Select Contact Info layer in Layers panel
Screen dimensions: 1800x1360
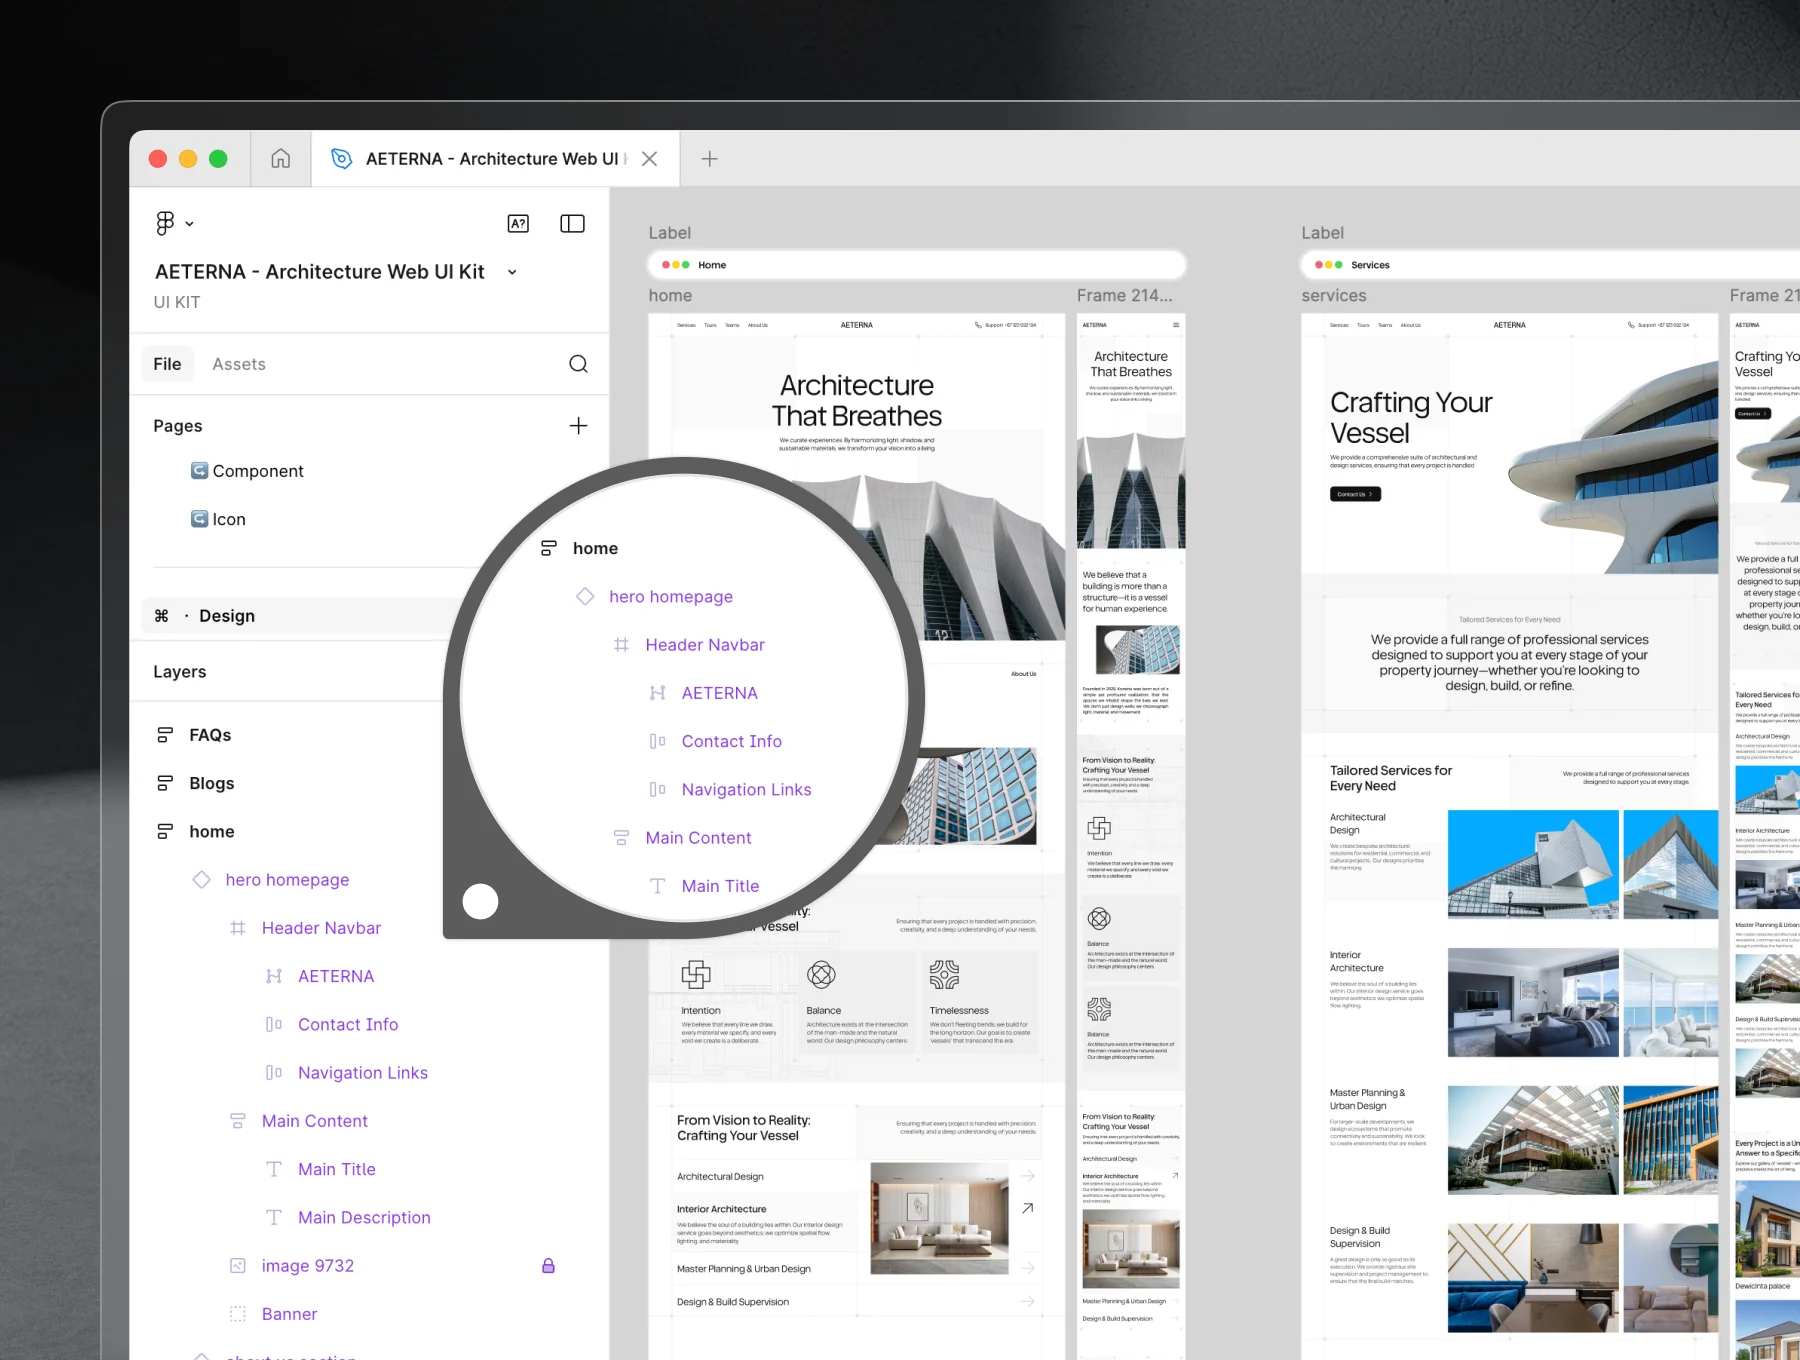pyautogui.click(x=348, y=1024)
